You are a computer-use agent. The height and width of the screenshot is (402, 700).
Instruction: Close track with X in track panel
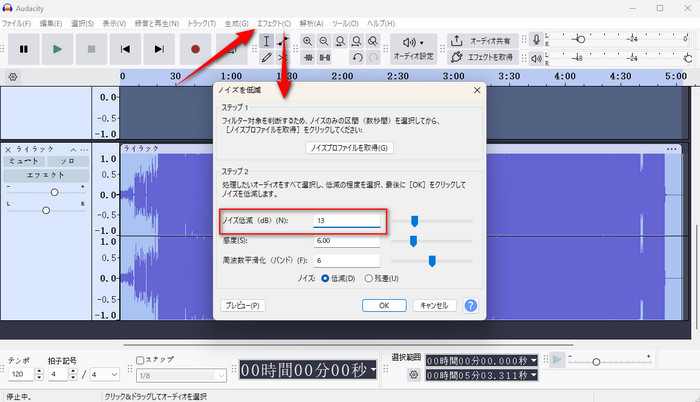coord(8,149)
